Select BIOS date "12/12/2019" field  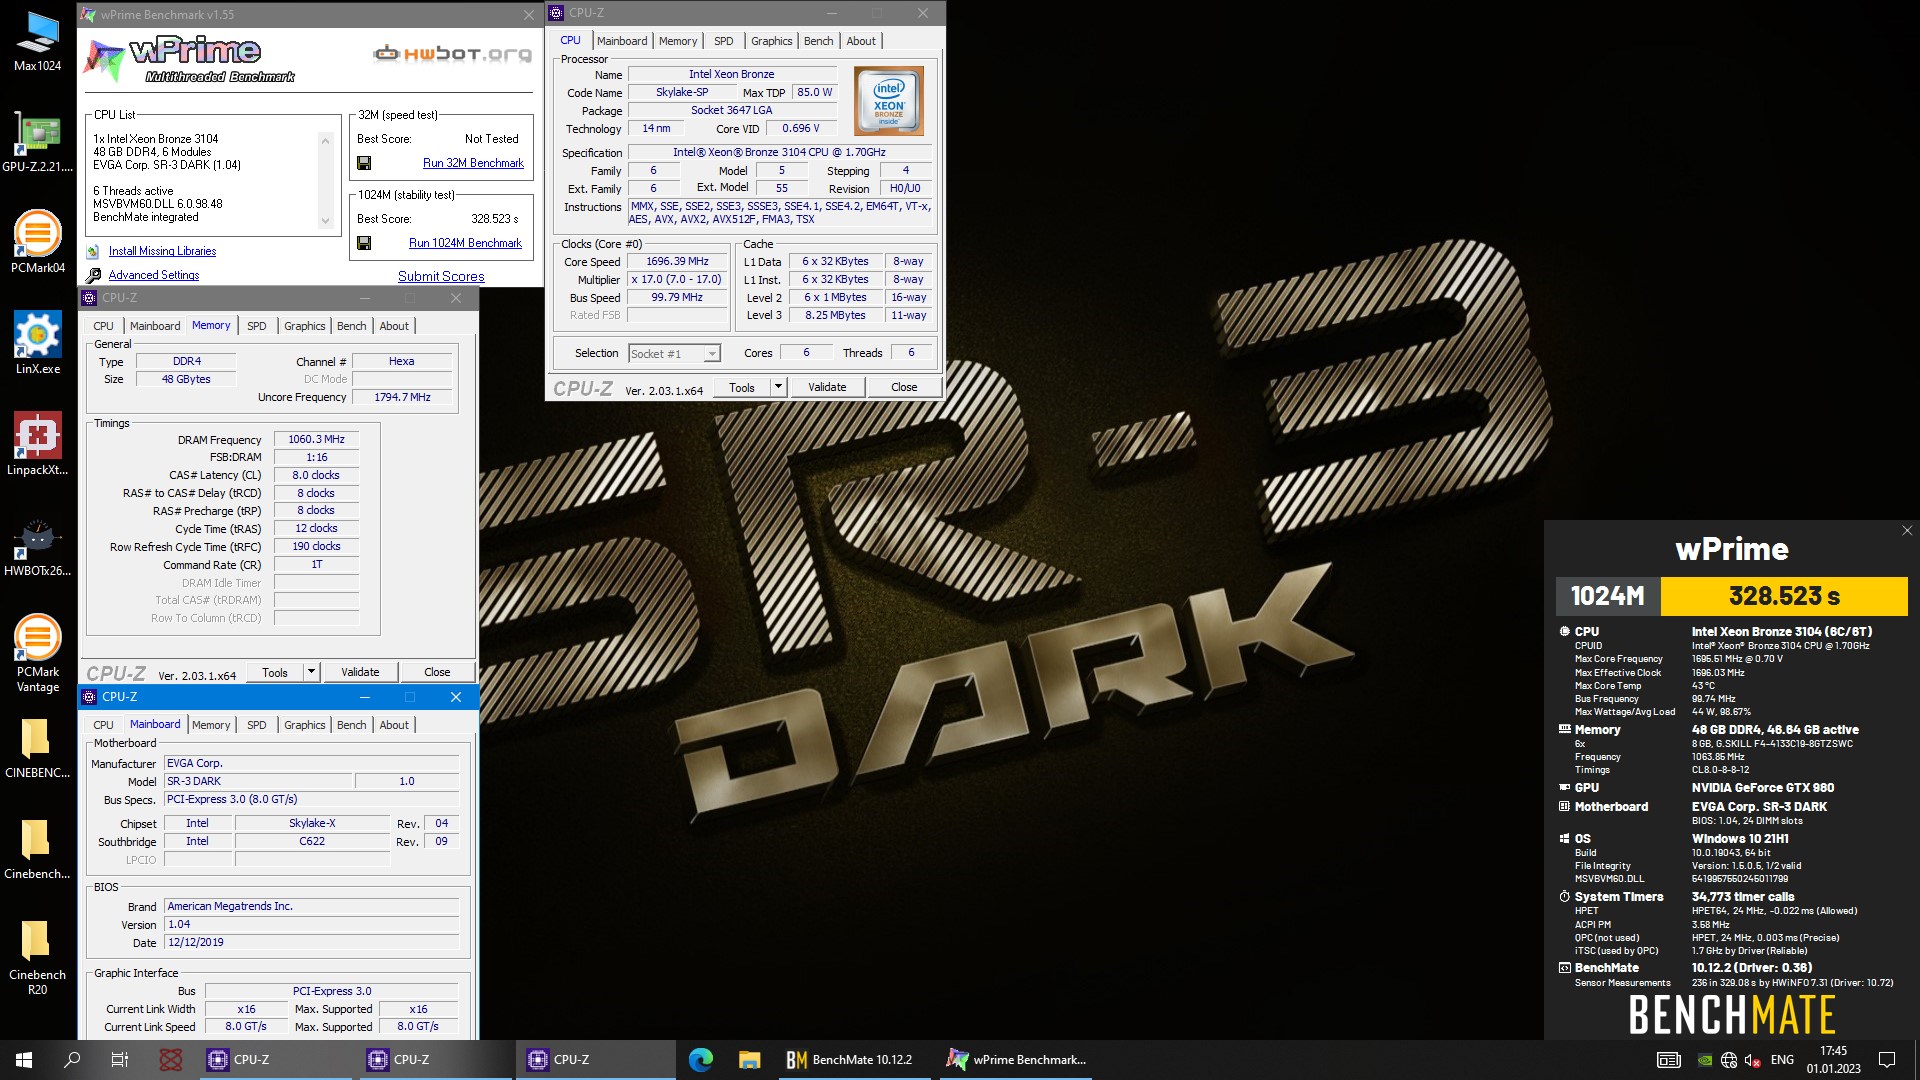tap(311, 942)
